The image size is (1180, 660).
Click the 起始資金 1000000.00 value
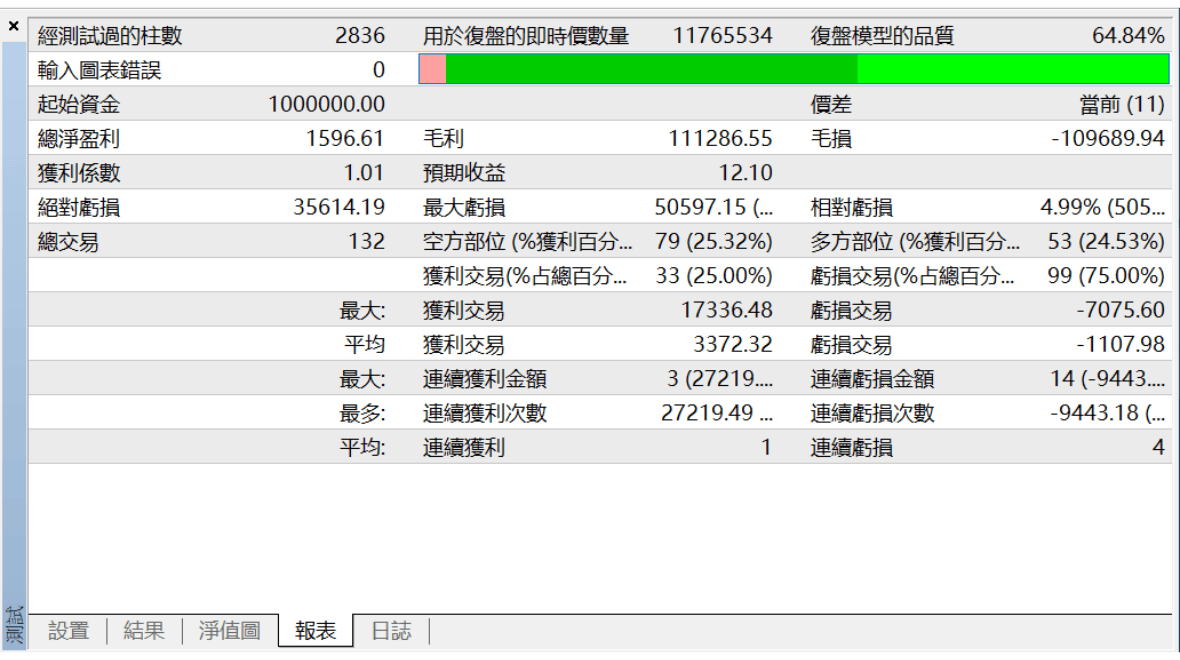(x=323, y=102)
